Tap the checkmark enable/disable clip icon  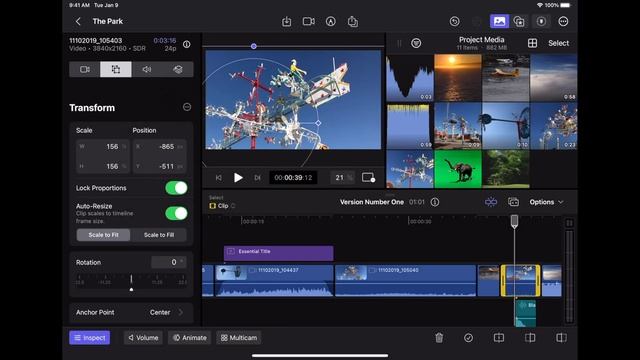469,338
